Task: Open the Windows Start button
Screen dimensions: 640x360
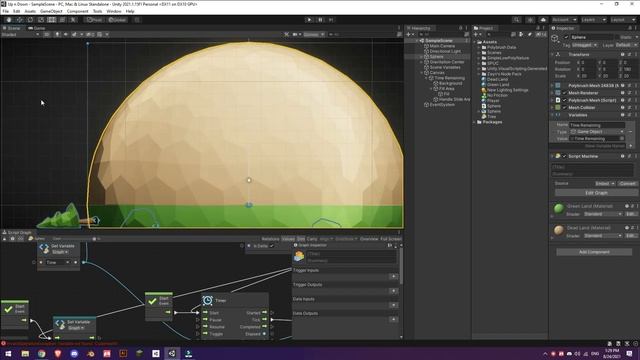Action: [8, 353]
